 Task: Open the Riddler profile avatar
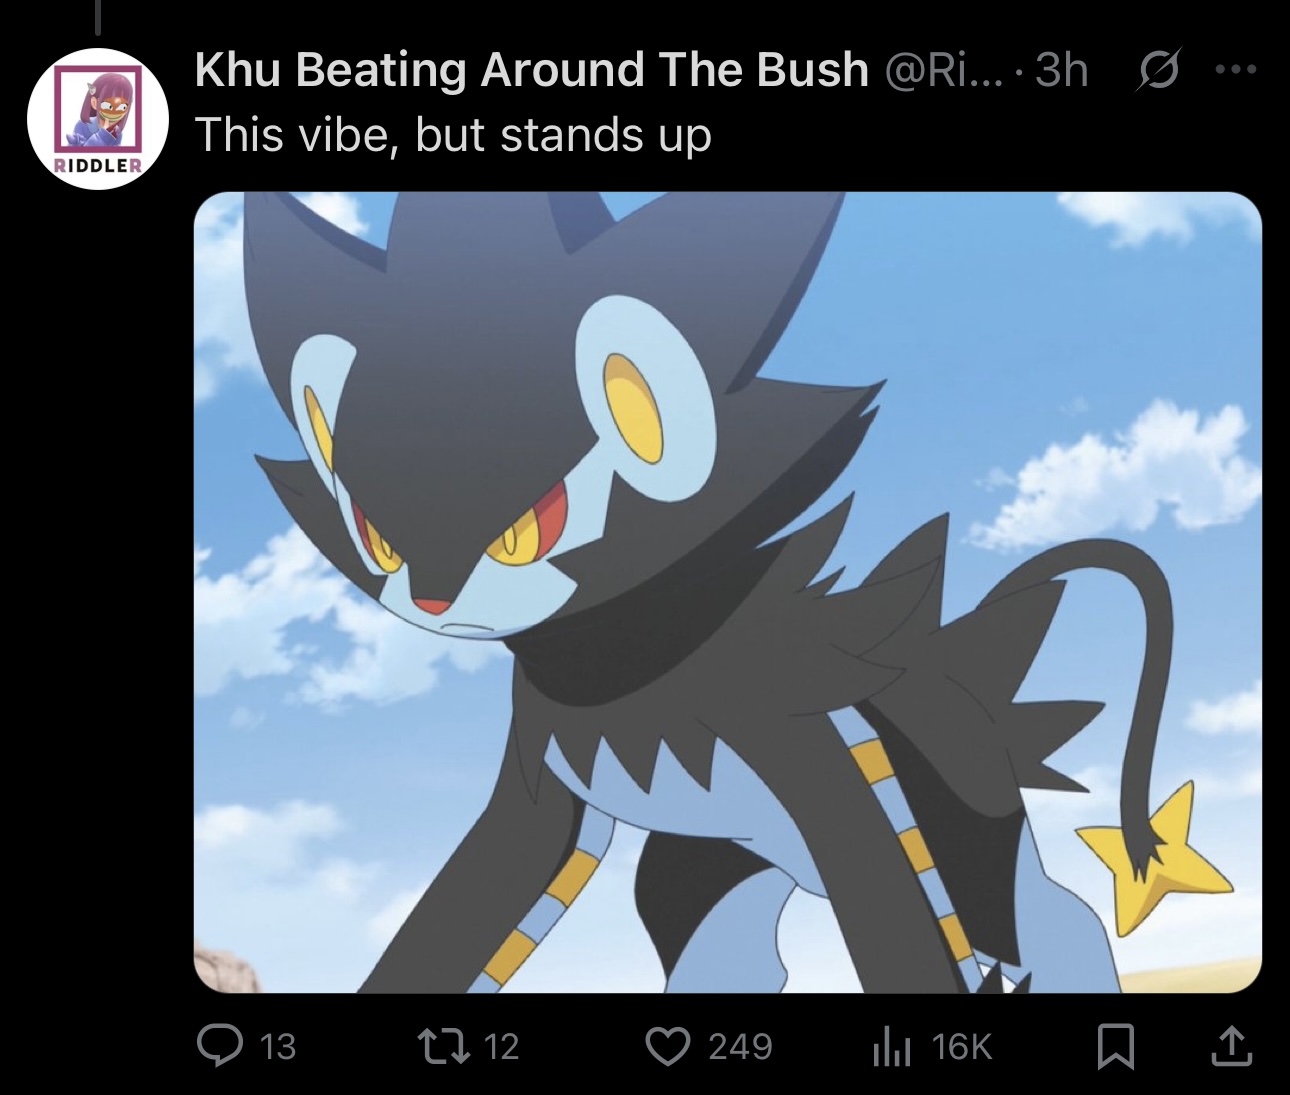[x=98, y=117]
